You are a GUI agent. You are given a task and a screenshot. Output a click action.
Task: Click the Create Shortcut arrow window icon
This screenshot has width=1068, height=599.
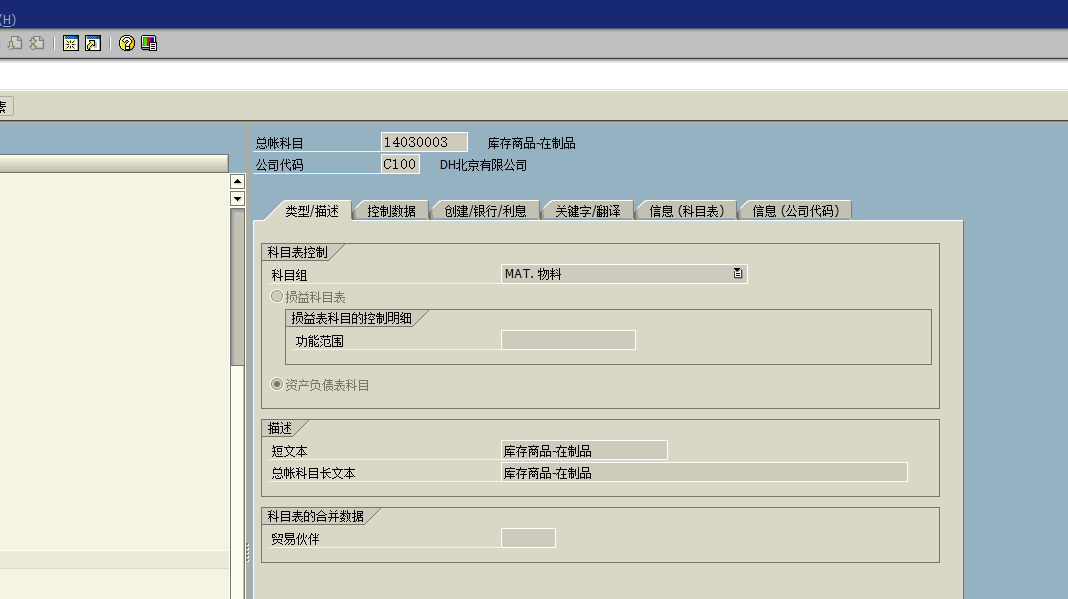coord(93,44)
